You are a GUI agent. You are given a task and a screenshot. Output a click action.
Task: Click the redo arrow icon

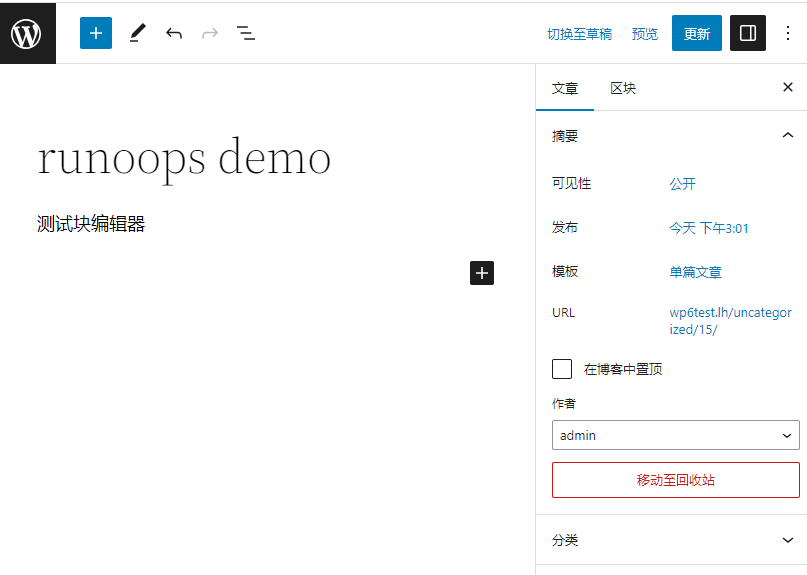[x=210, y=33]
